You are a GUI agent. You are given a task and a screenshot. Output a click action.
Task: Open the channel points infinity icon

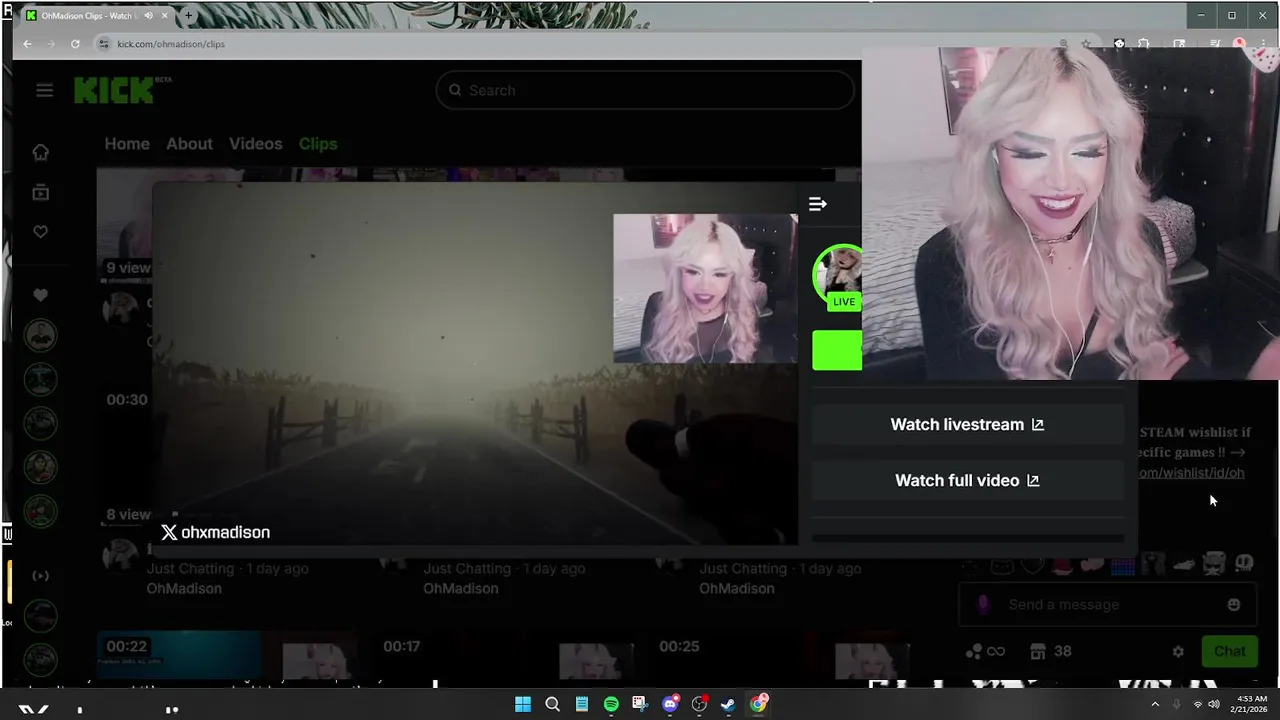(x=985, y=651)
